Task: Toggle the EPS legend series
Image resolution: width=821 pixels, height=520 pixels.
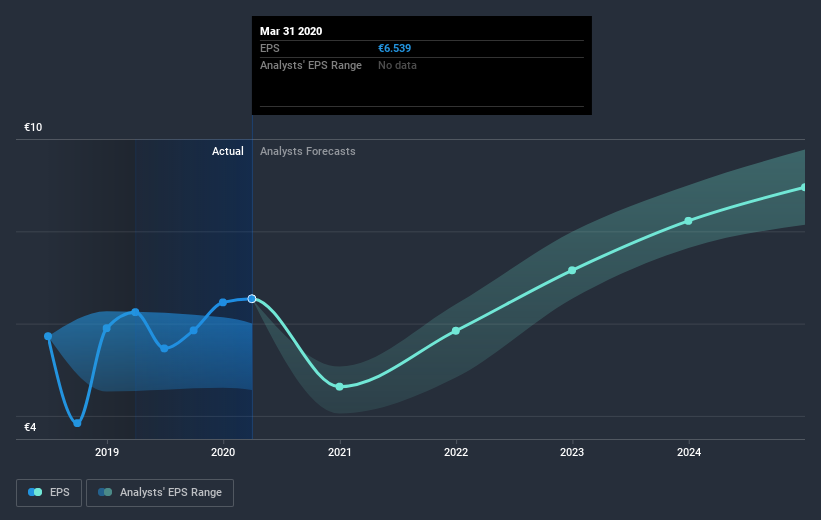Action: 49,492
